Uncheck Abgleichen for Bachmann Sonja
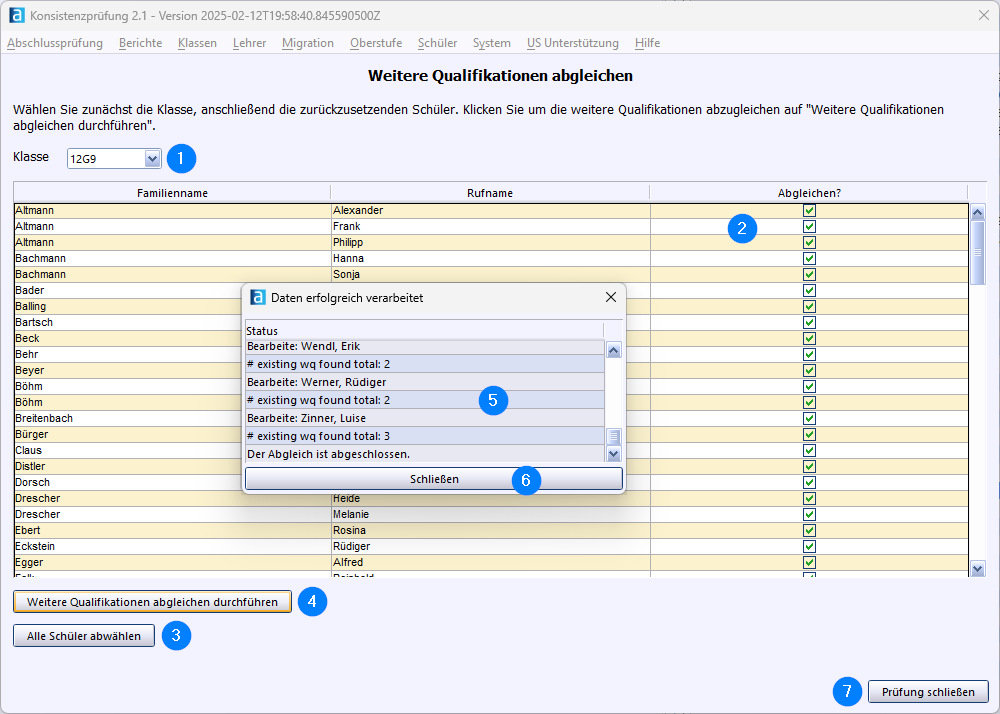The width and height of the screenshot is (1000, 714). pyautogui.click(x=809, y=274)
